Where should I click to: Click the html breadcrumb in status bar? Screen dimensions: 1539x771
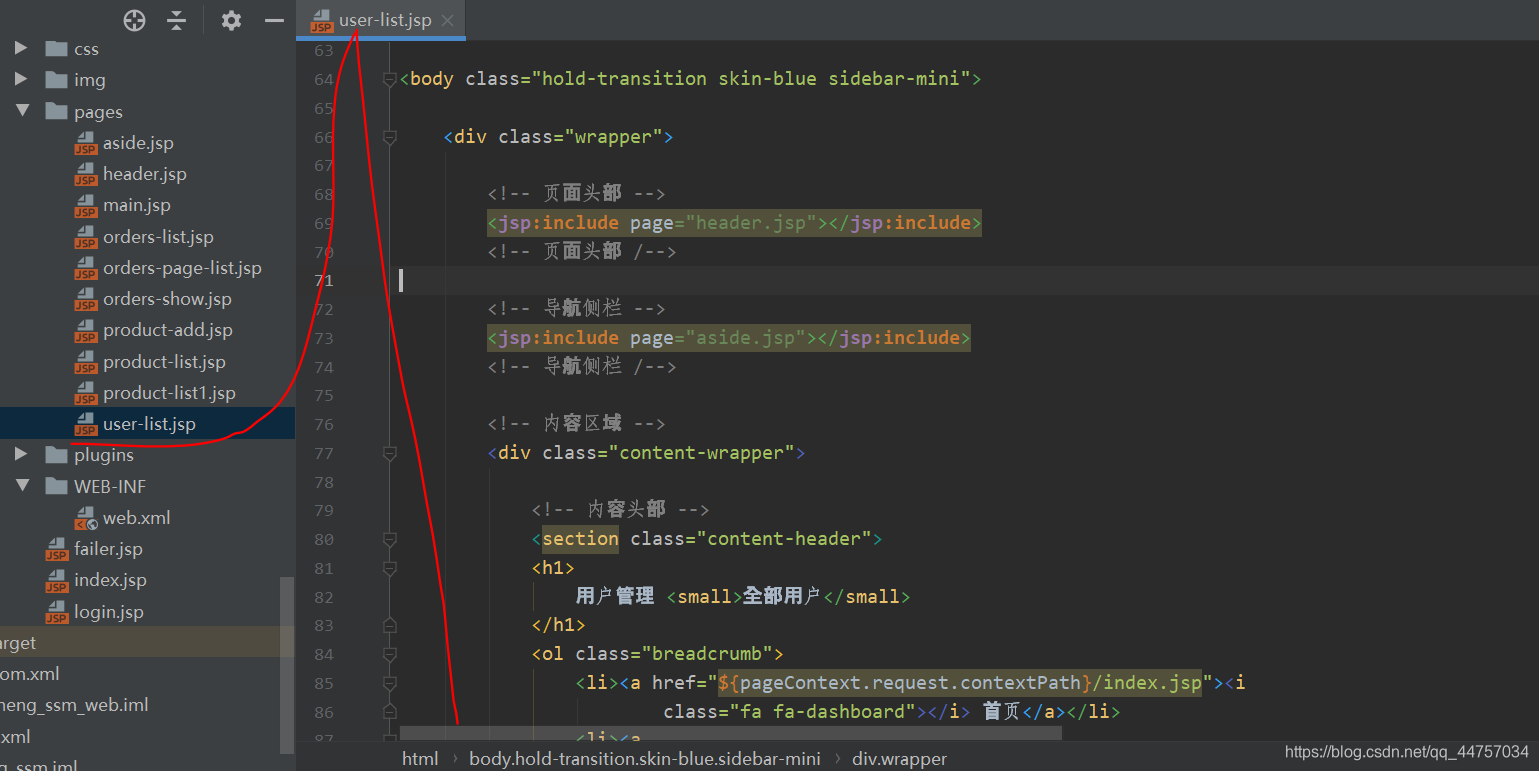(420, 759)
